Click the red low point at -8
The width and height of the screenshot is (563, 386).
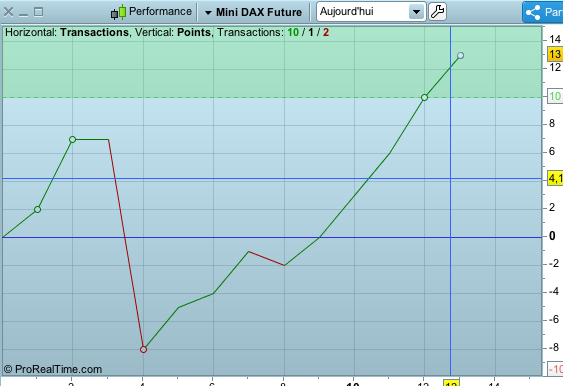coord(143,349)
